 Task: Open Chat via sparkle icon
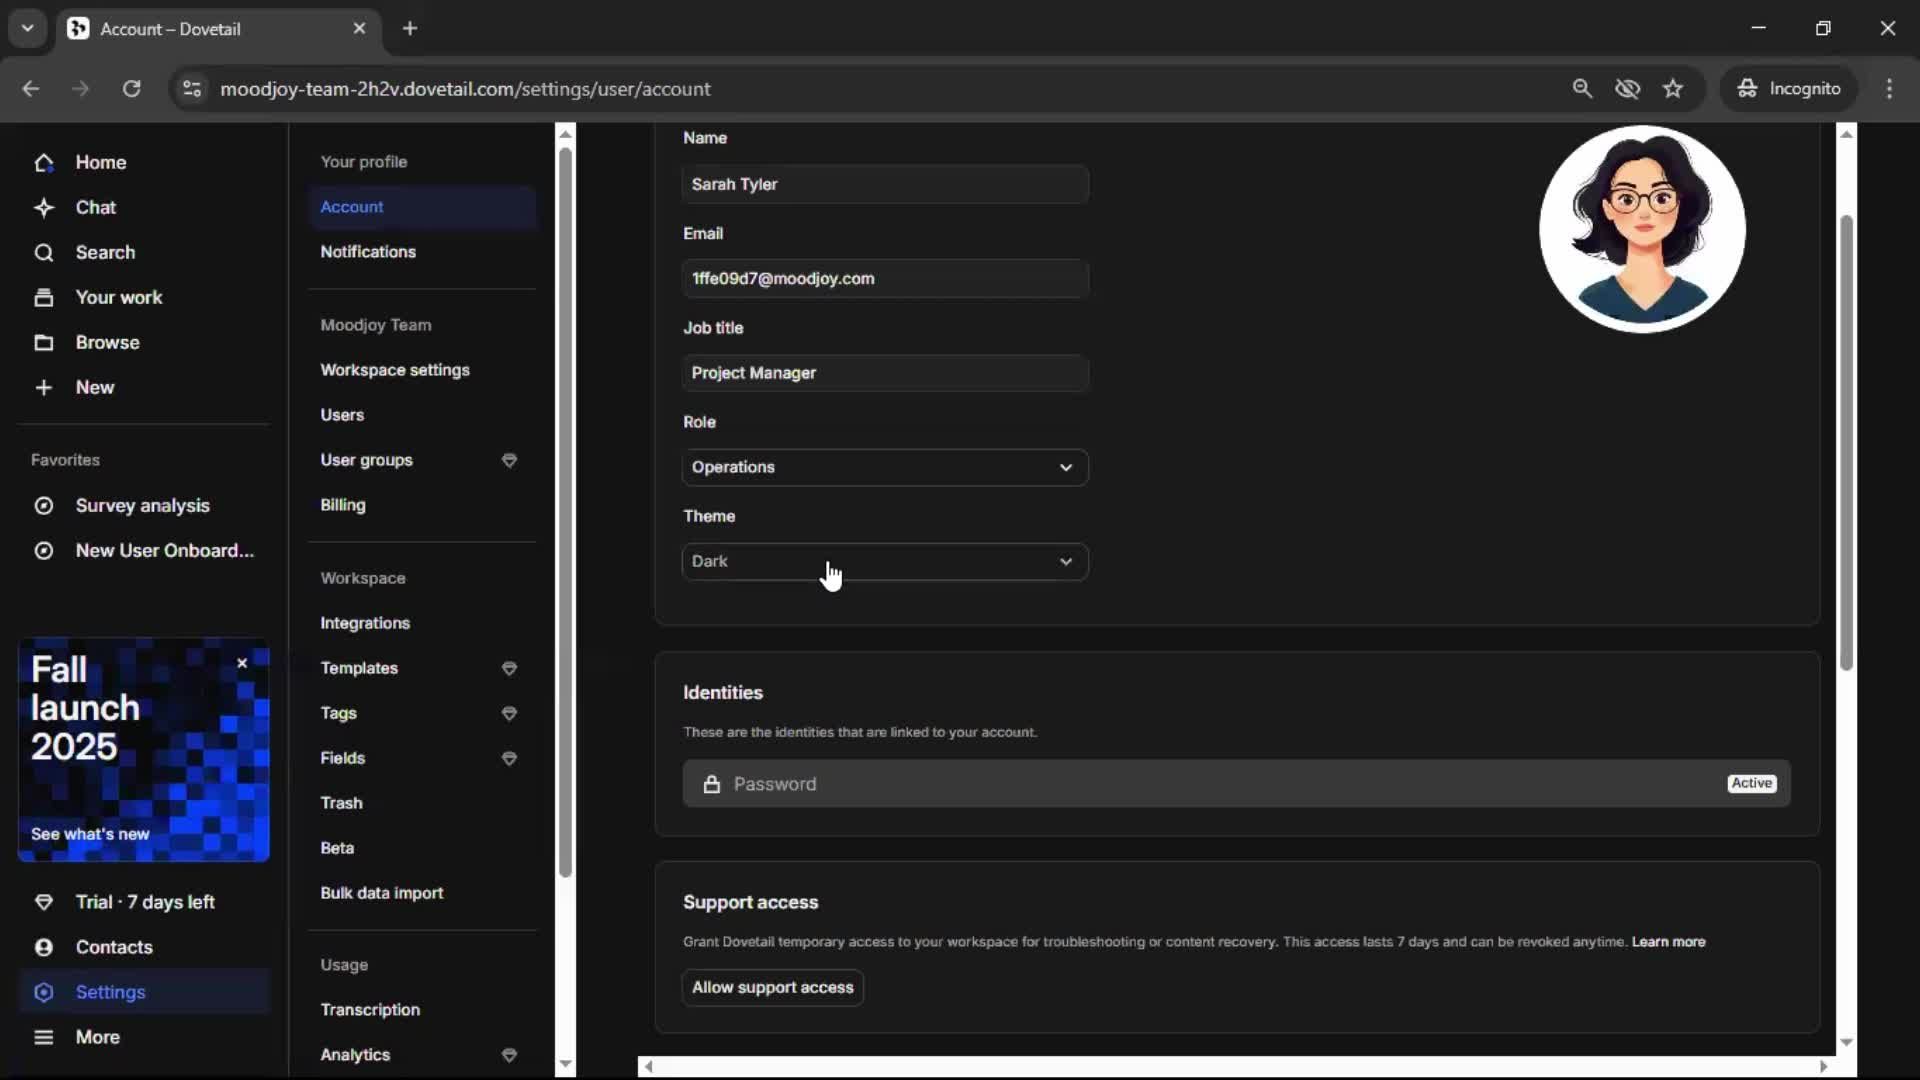43,207
